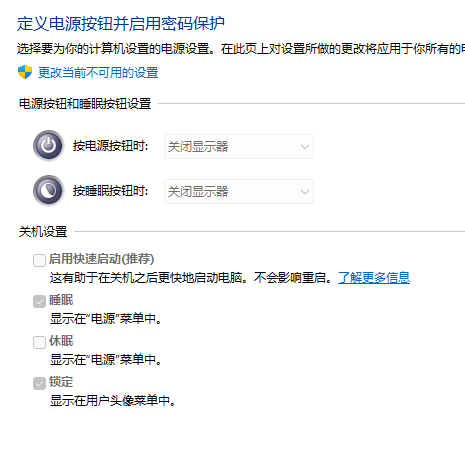Click the power button icon
Image resolution: width=465 pixels, height=454 pixels.
[x=49, y=146]
